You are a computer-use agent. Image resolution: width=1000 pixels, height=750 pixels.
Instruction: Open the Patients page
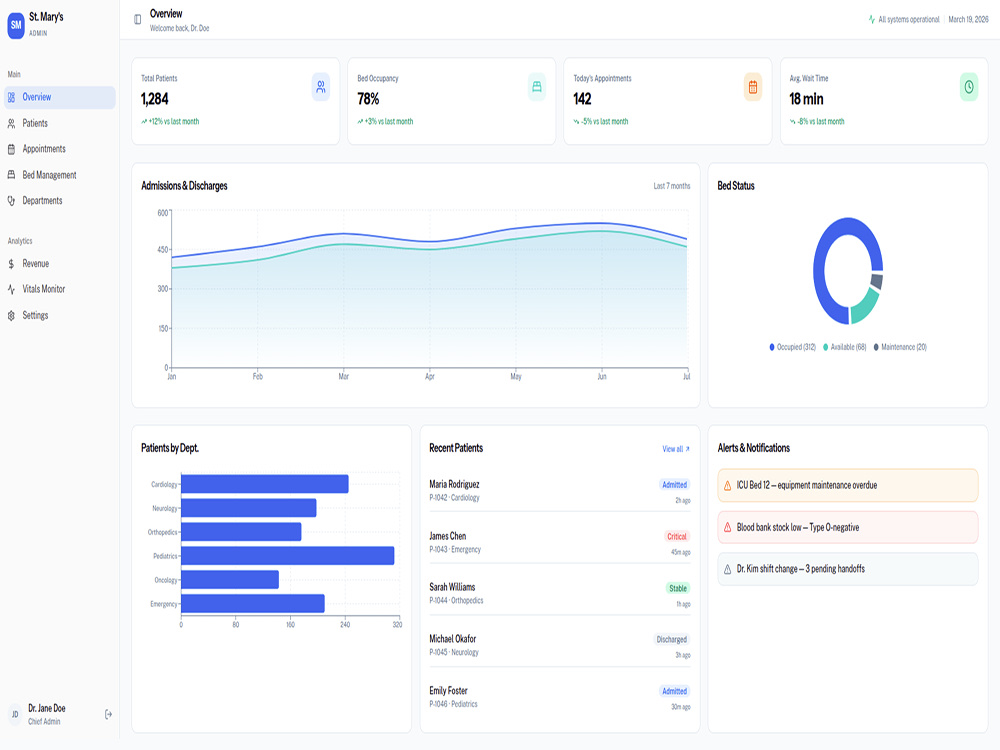click(x=60, y=124)
